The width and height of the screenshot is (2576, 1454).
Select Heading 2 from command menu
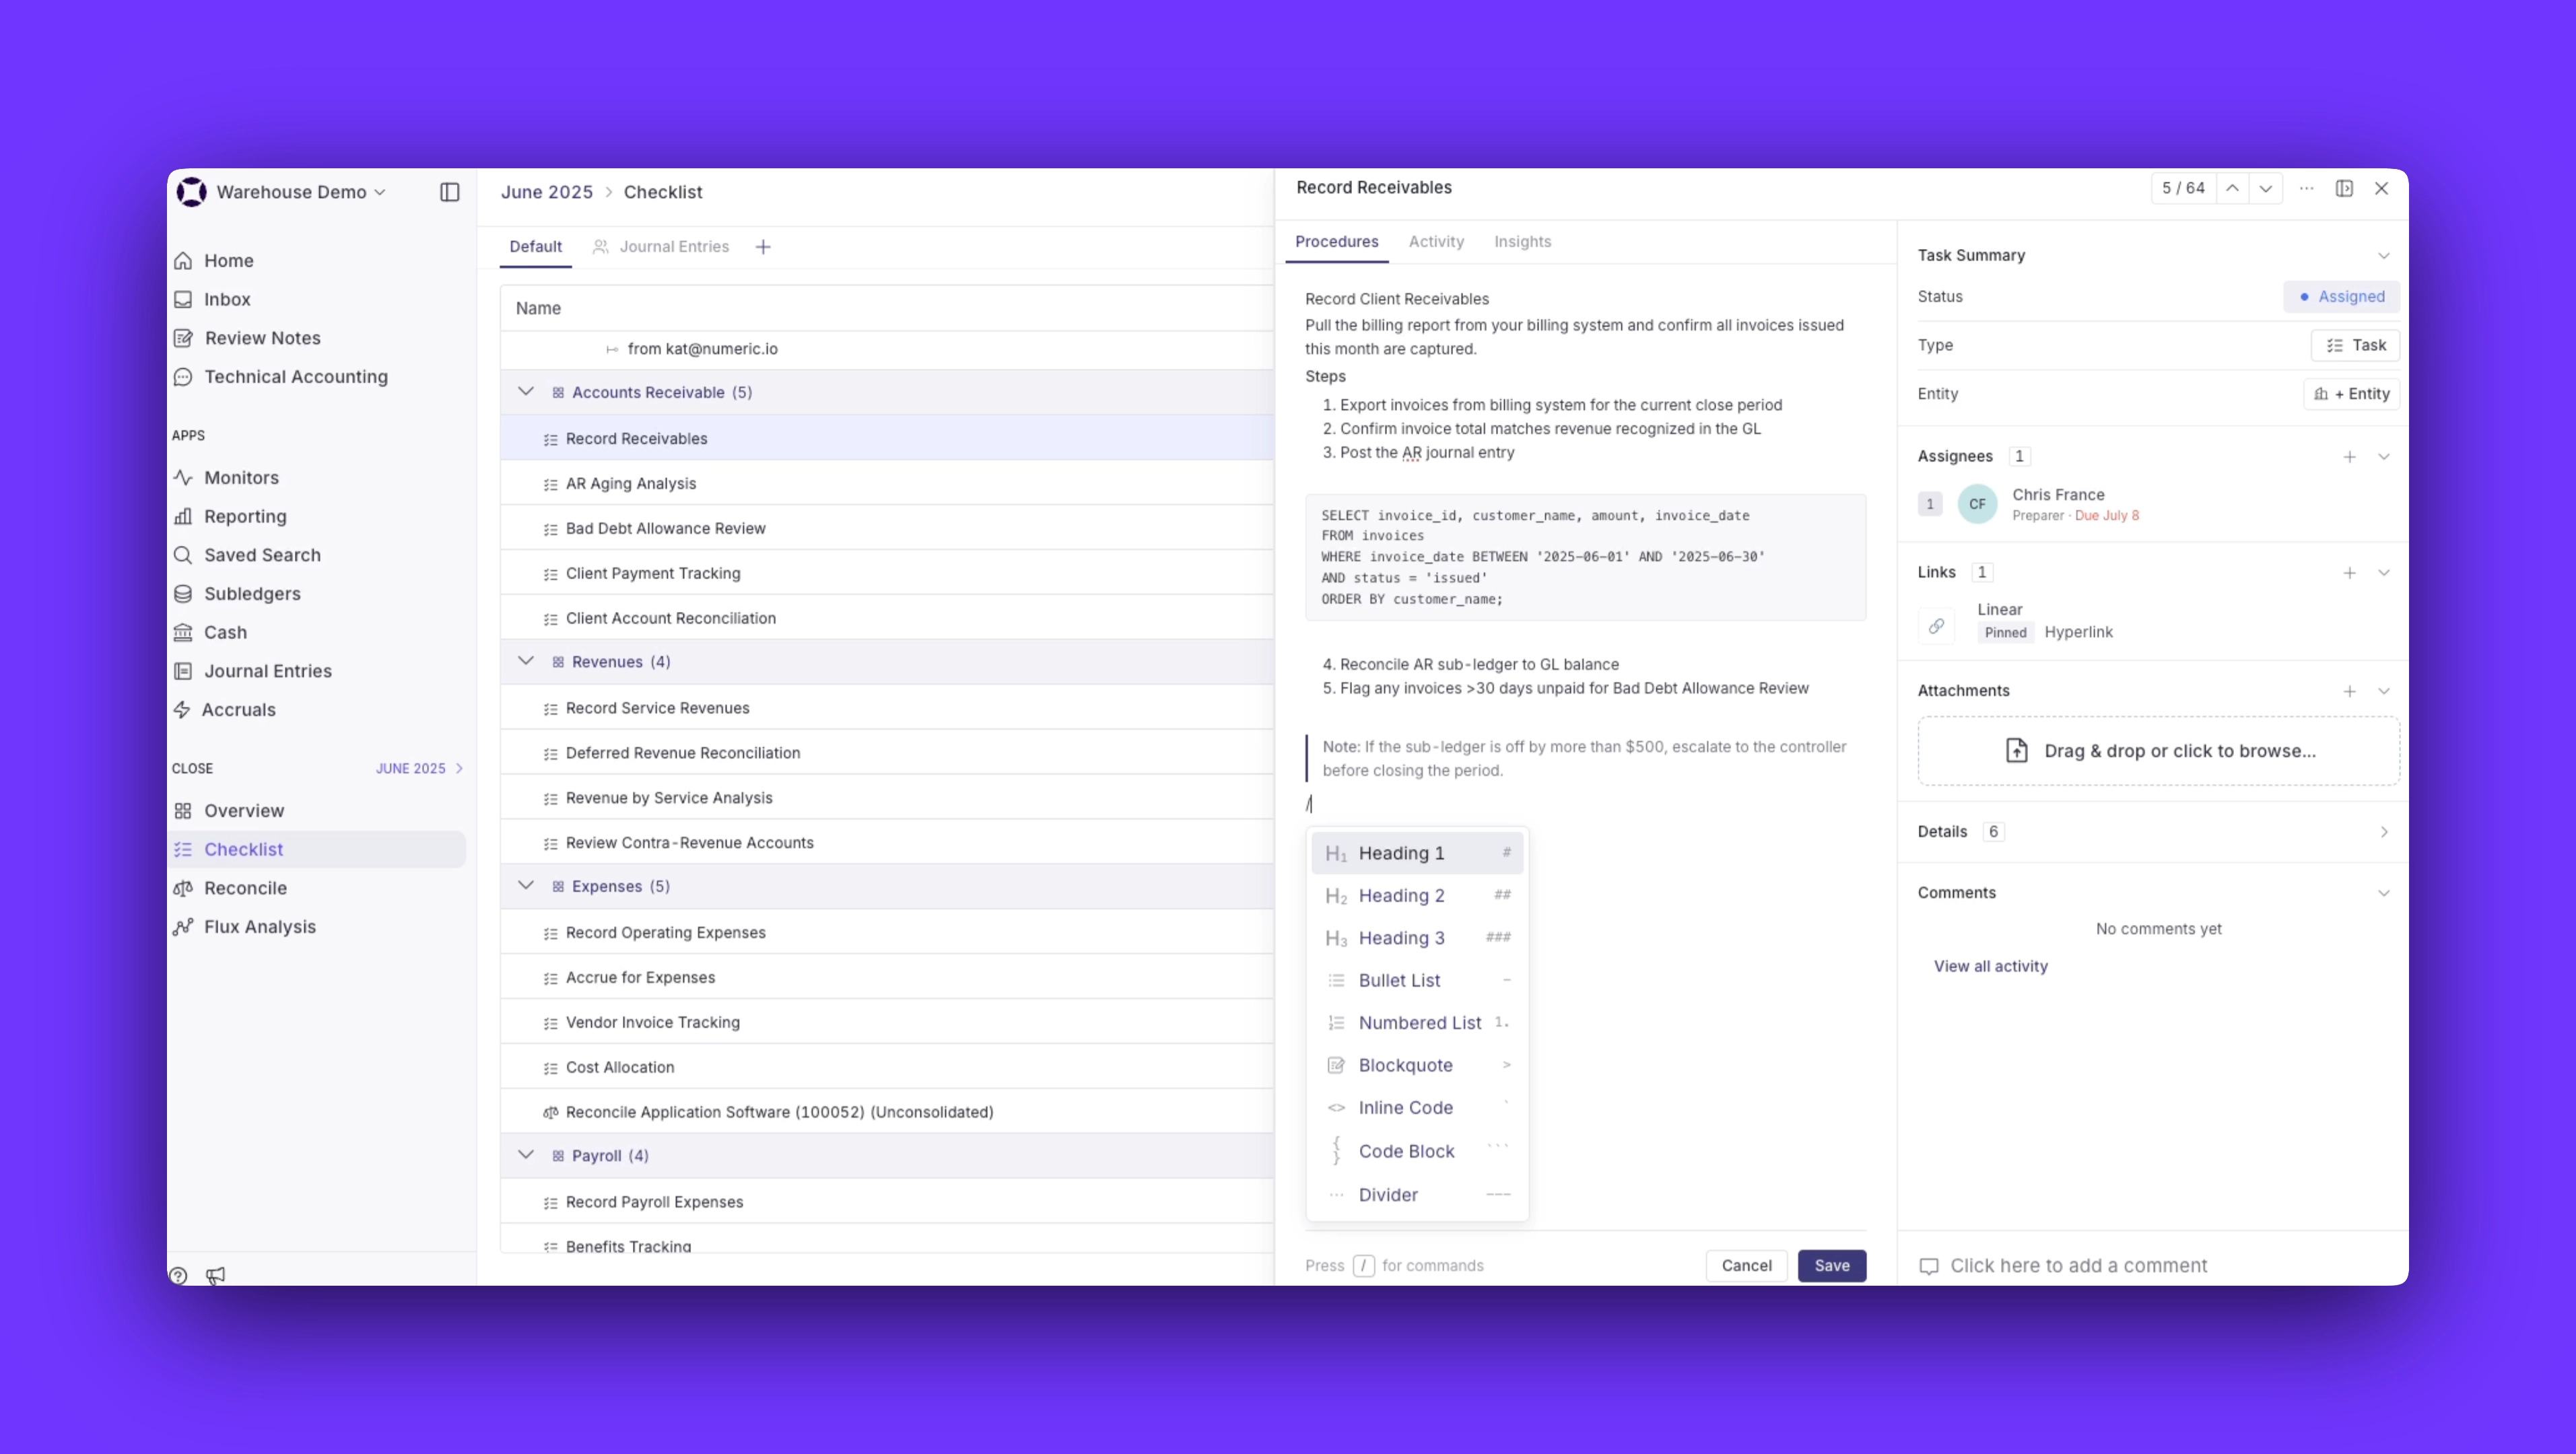[1417, 896]
